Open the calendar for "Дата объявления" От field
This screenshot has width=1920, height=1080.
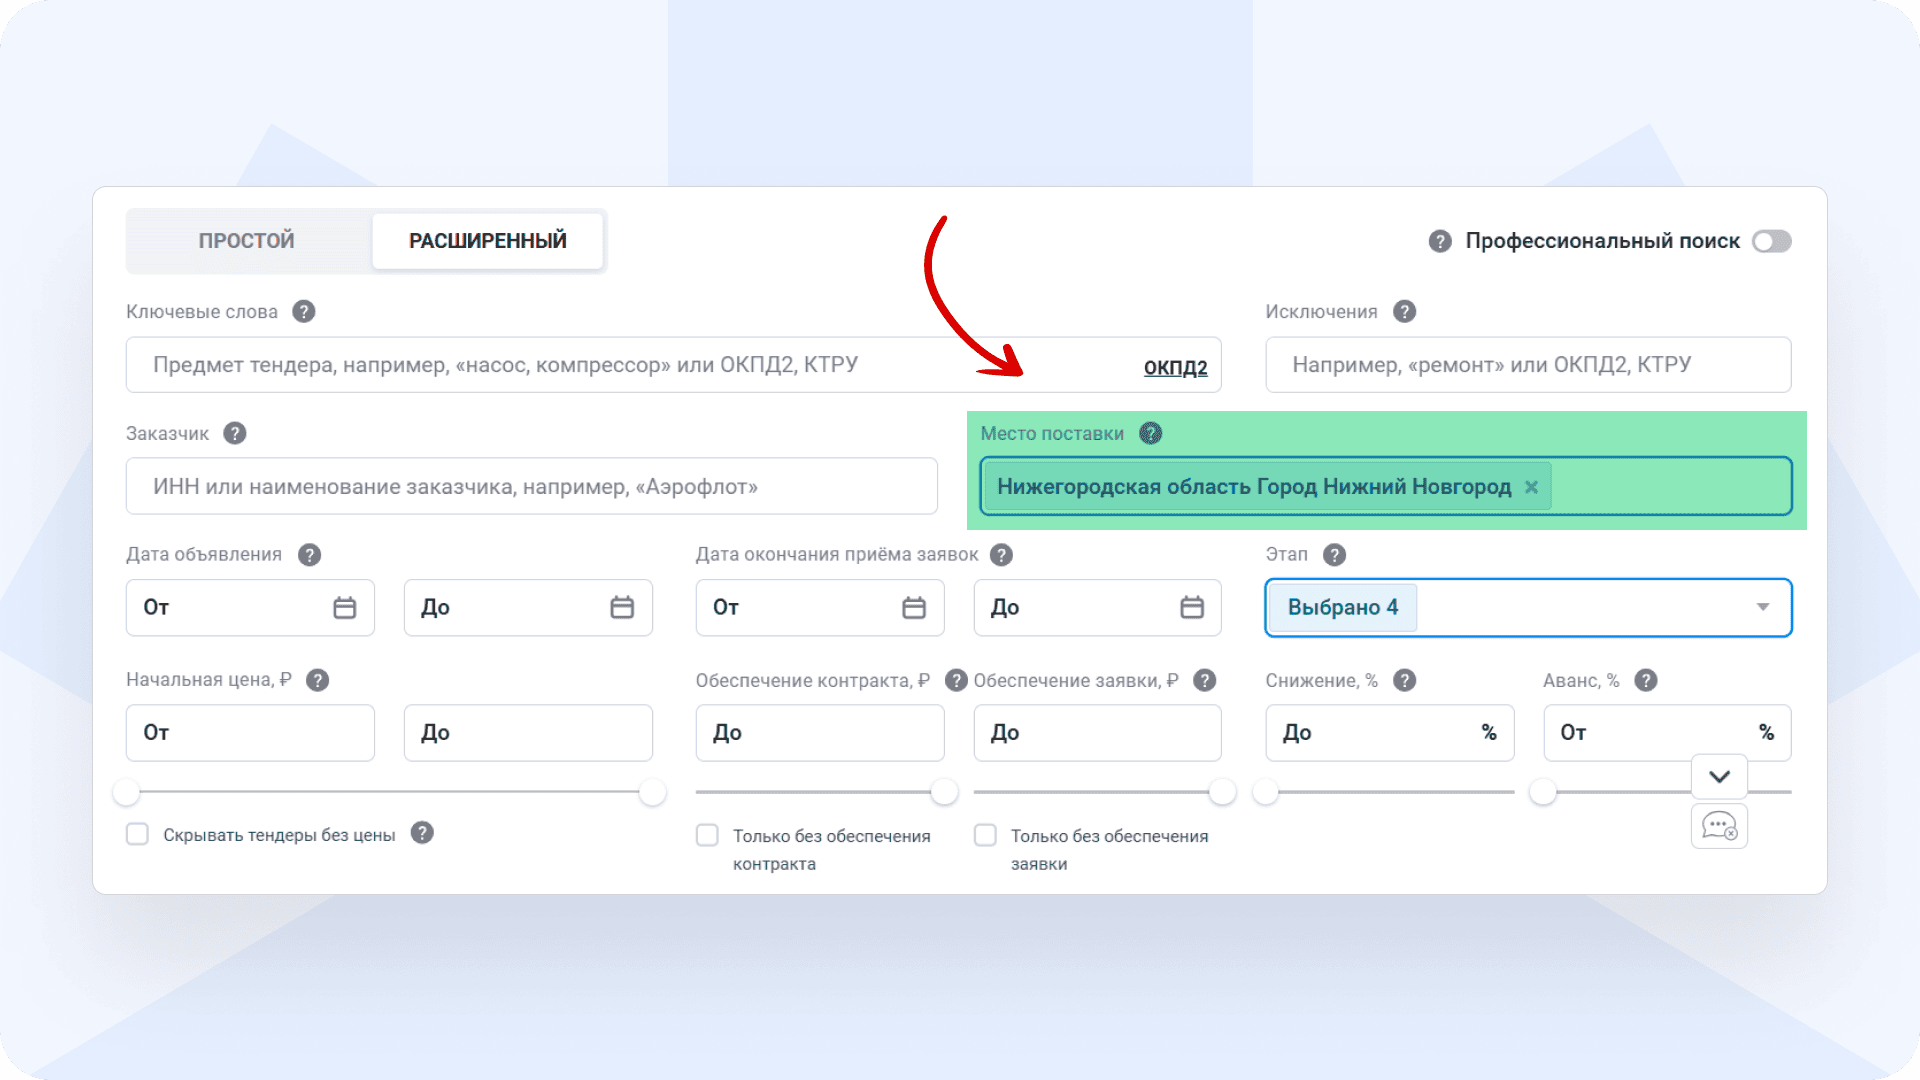344,607
